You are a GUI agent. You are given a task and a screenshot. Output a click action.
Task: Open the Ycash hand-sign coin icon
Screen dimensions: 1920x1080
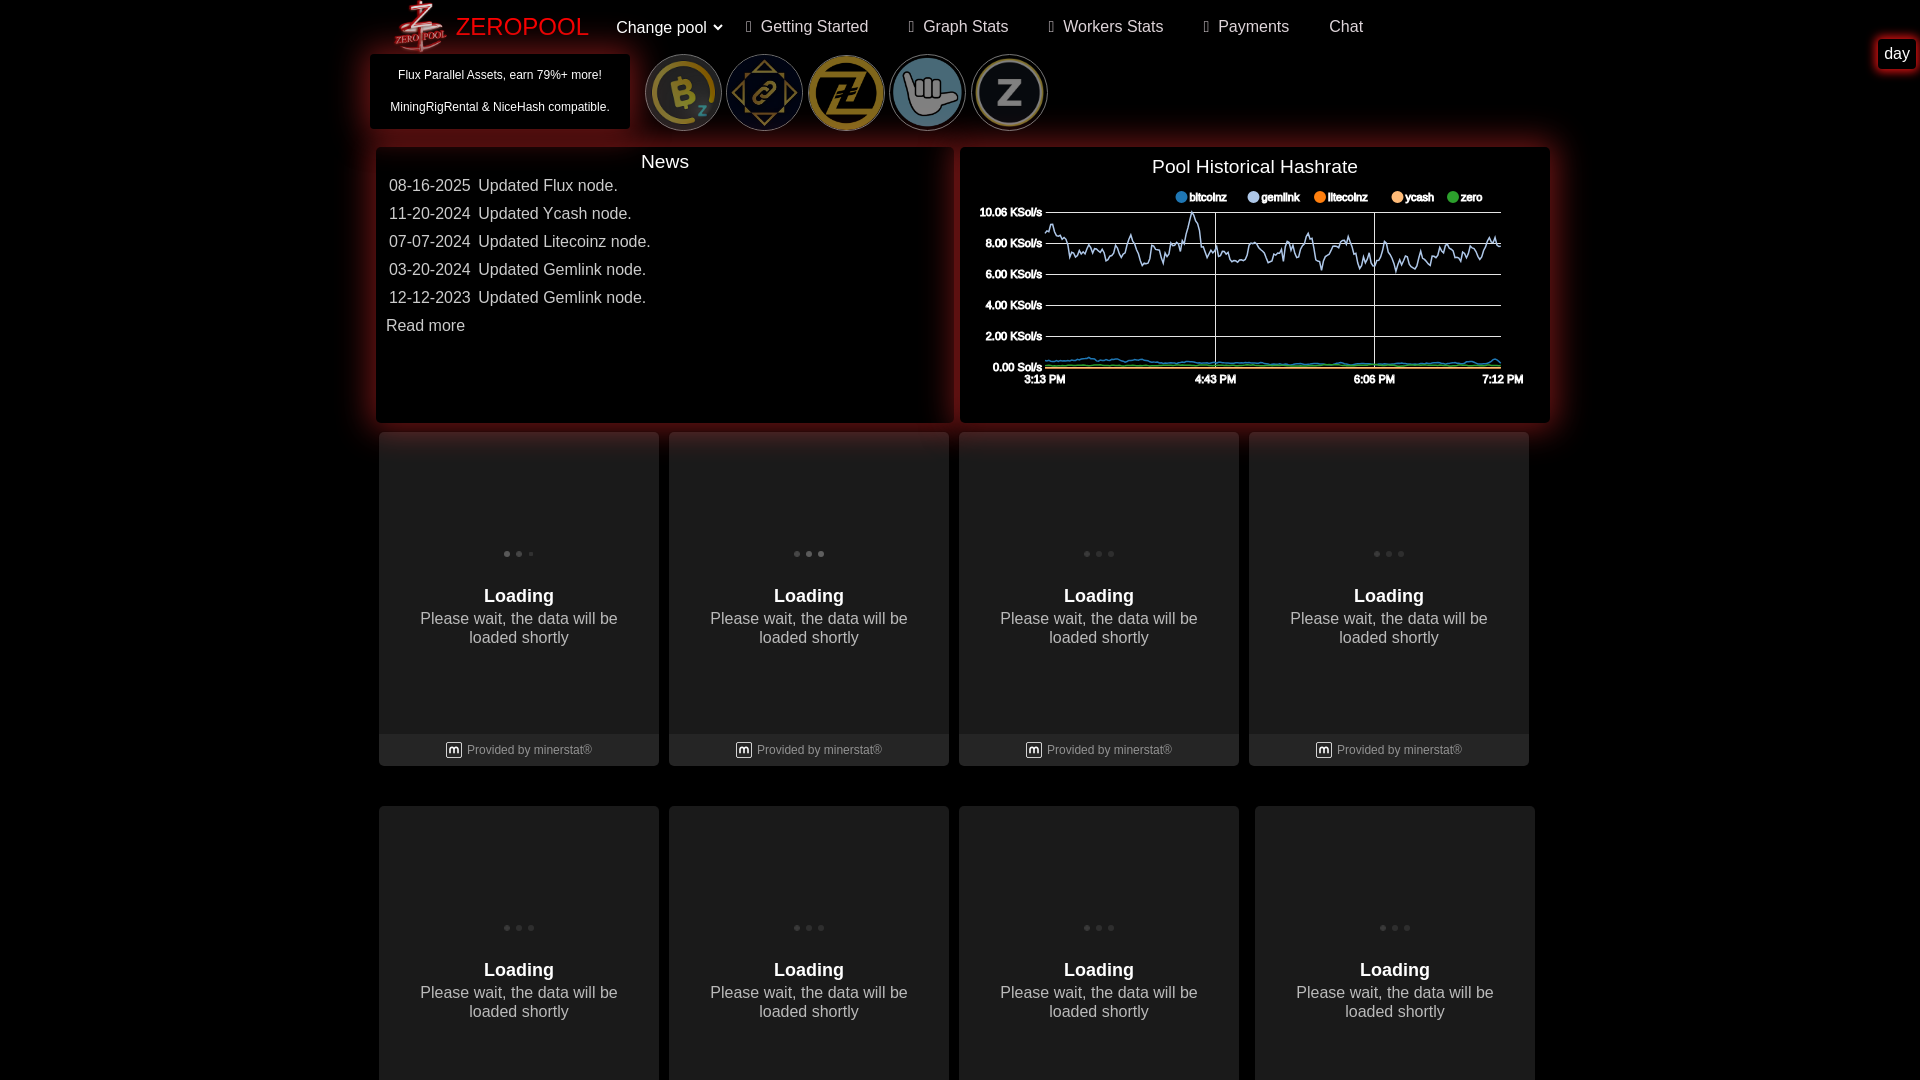(x=927, y=92)
